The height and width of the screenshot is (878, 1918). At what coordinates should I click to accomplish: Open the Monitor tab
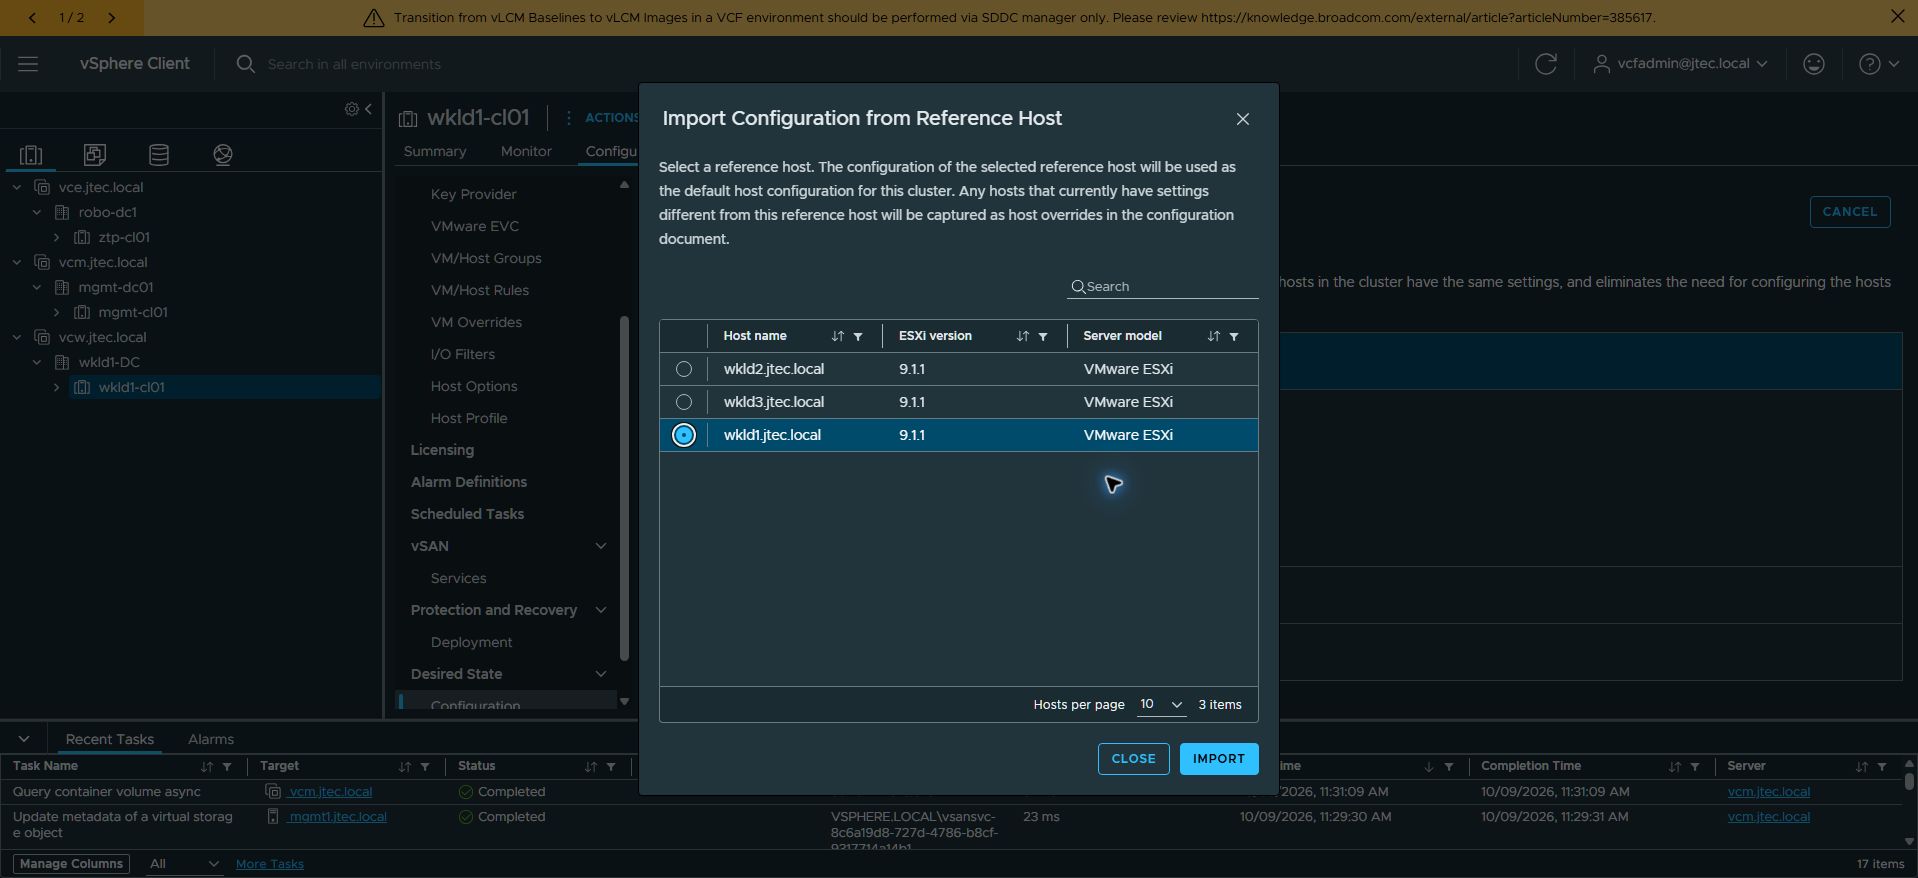(x=526, y=151)
